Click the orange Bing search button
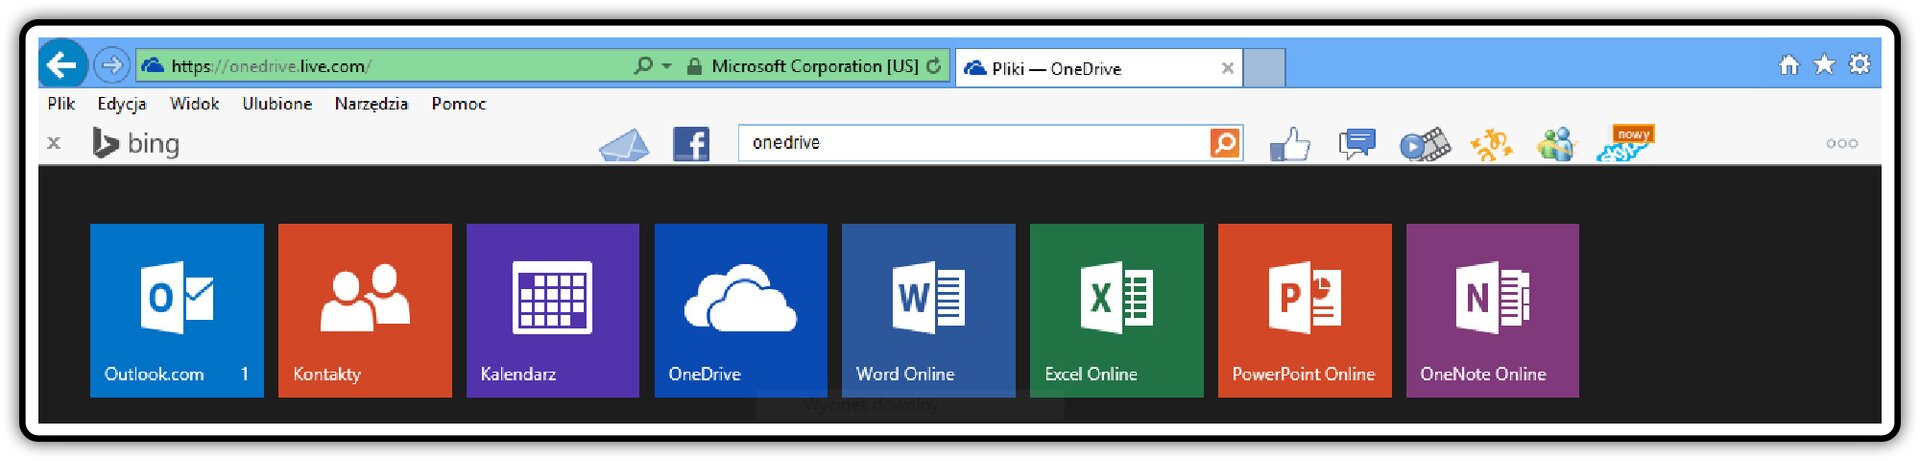Viewport: 1920px width, 461px height. pyautogui.click(x=1225, y=143)
